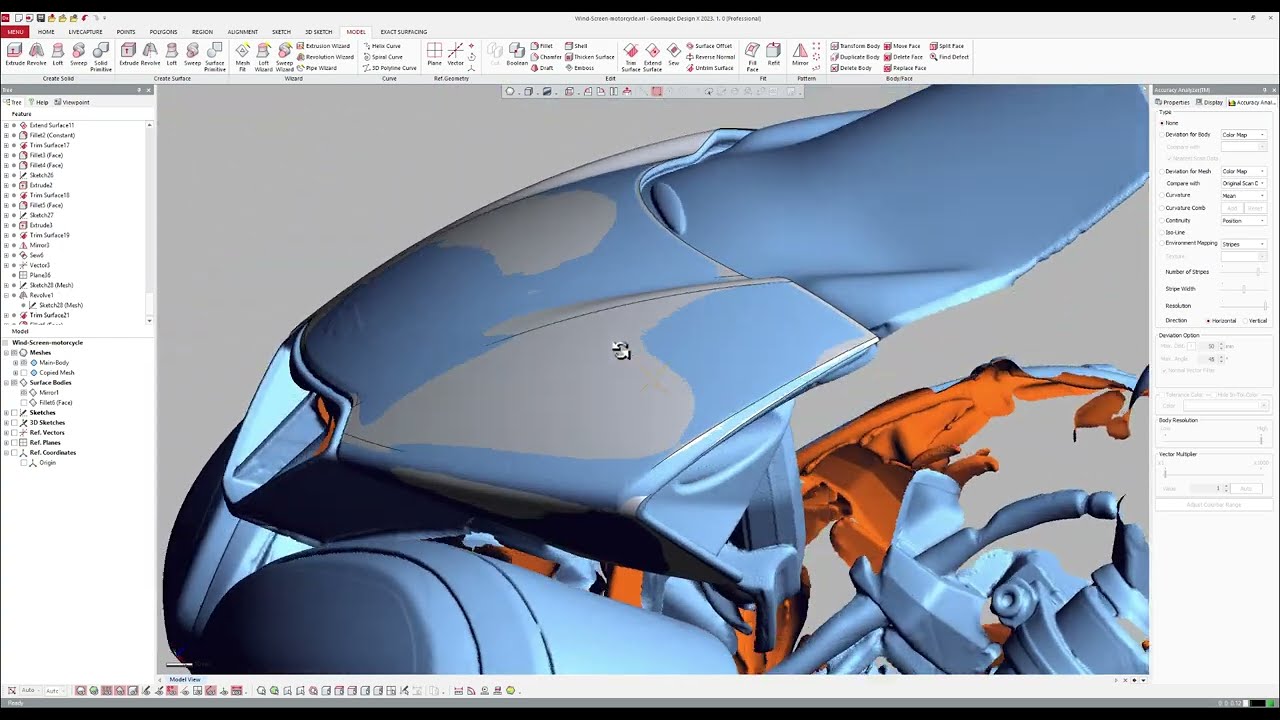
Task: Adjust the Stripe Width slider
Action: 1243,289
